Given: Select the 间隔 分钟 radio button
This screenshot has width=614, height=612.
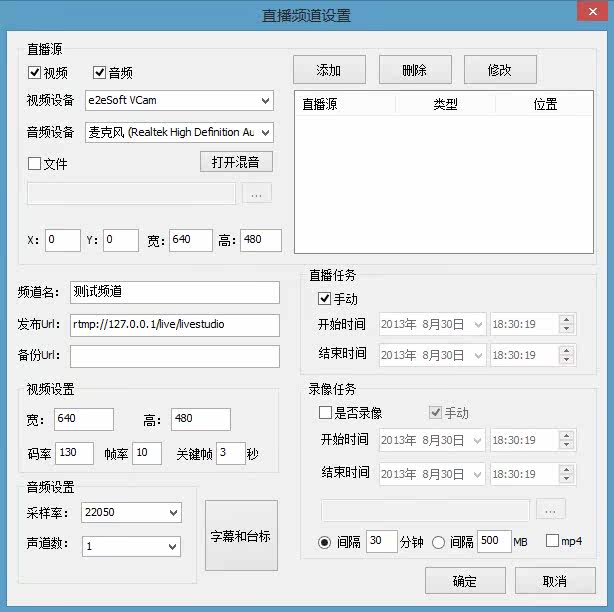Looking at the screenshot, I should coord(325,542).
